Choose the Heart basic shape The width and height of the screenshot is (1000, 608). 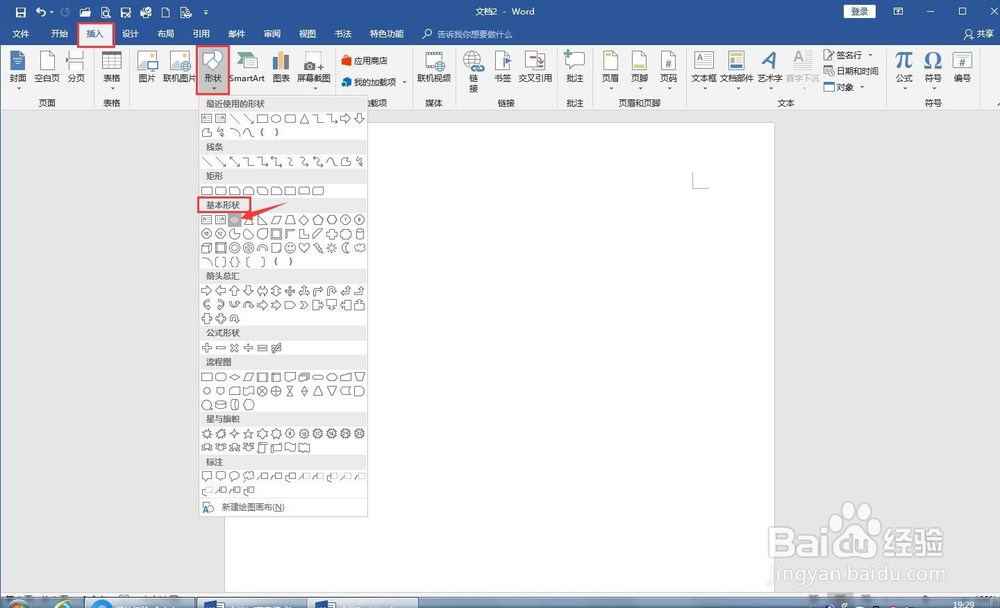click(x=304, y=248)
